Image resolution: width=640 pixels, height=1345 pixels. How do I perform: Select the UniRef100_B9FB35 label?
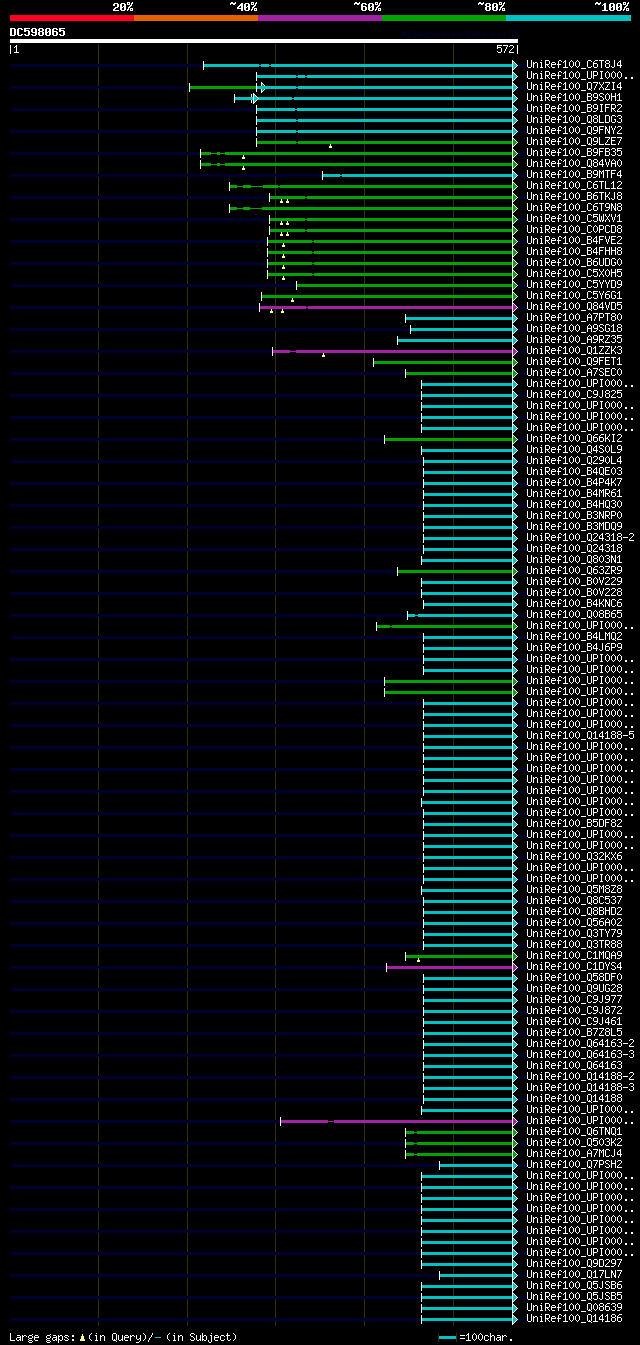(574, 152)
